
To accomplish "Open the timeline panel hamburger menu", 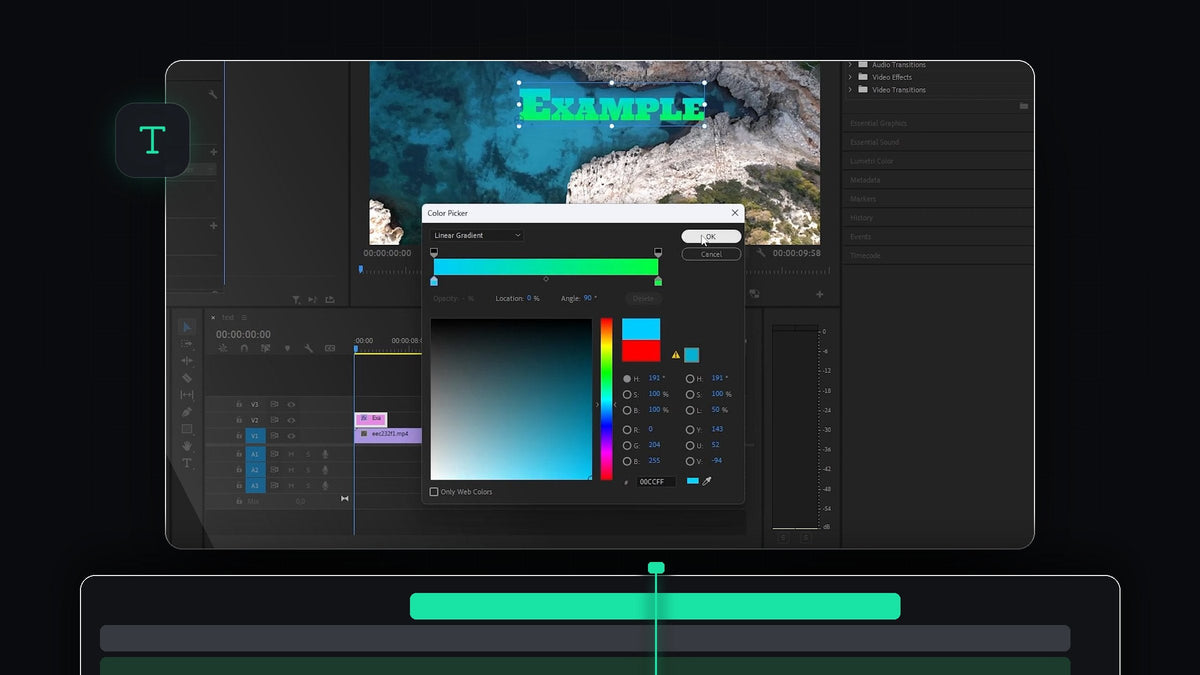I will 244,317.
